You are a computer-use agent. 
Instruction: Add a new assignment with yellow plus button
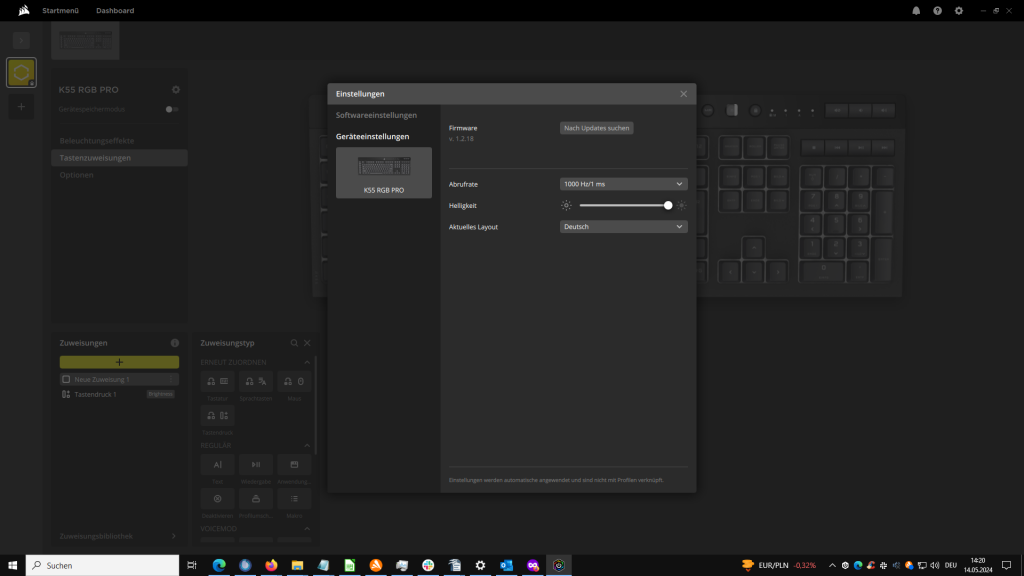coord(119,362)
